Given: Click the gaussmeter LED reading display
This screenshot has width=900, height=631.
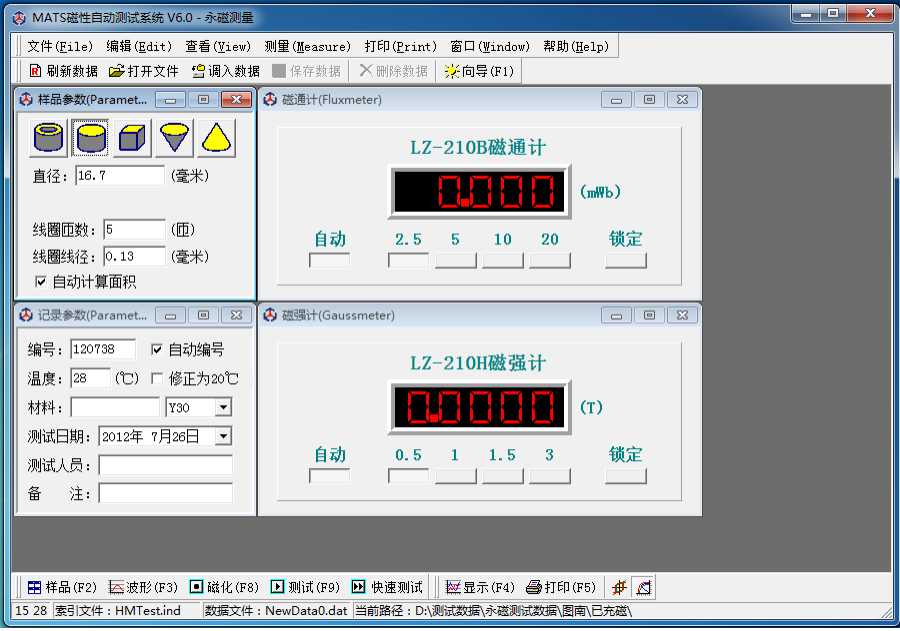Looking at the screenshot, I should coord(479,407).
